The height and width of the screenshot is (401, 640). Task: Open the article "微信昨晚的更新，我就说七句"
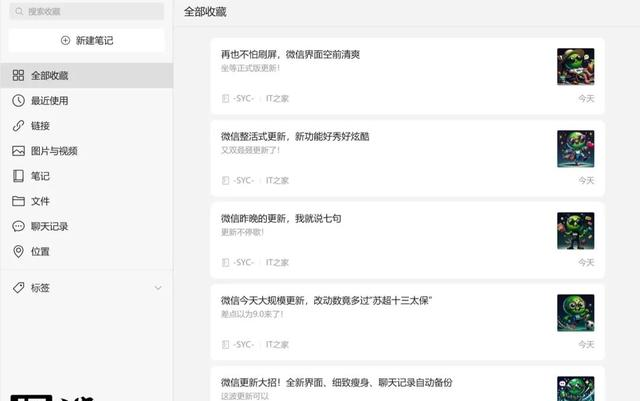coord(281,218)
